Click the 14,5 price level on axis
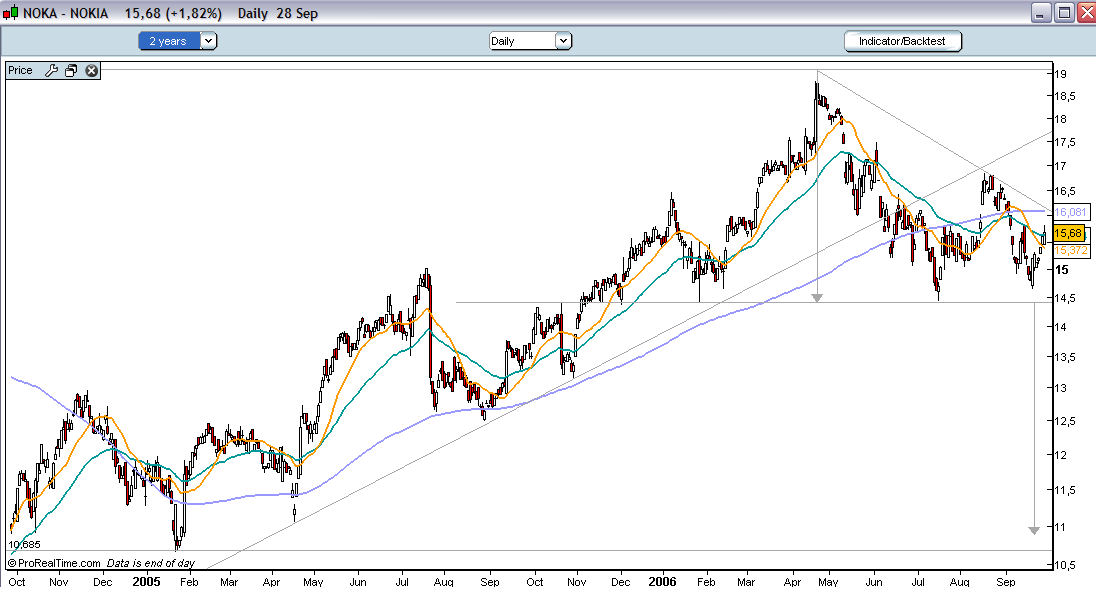The height and width of the screenshot is (598, 1098). pos(1065,298)
